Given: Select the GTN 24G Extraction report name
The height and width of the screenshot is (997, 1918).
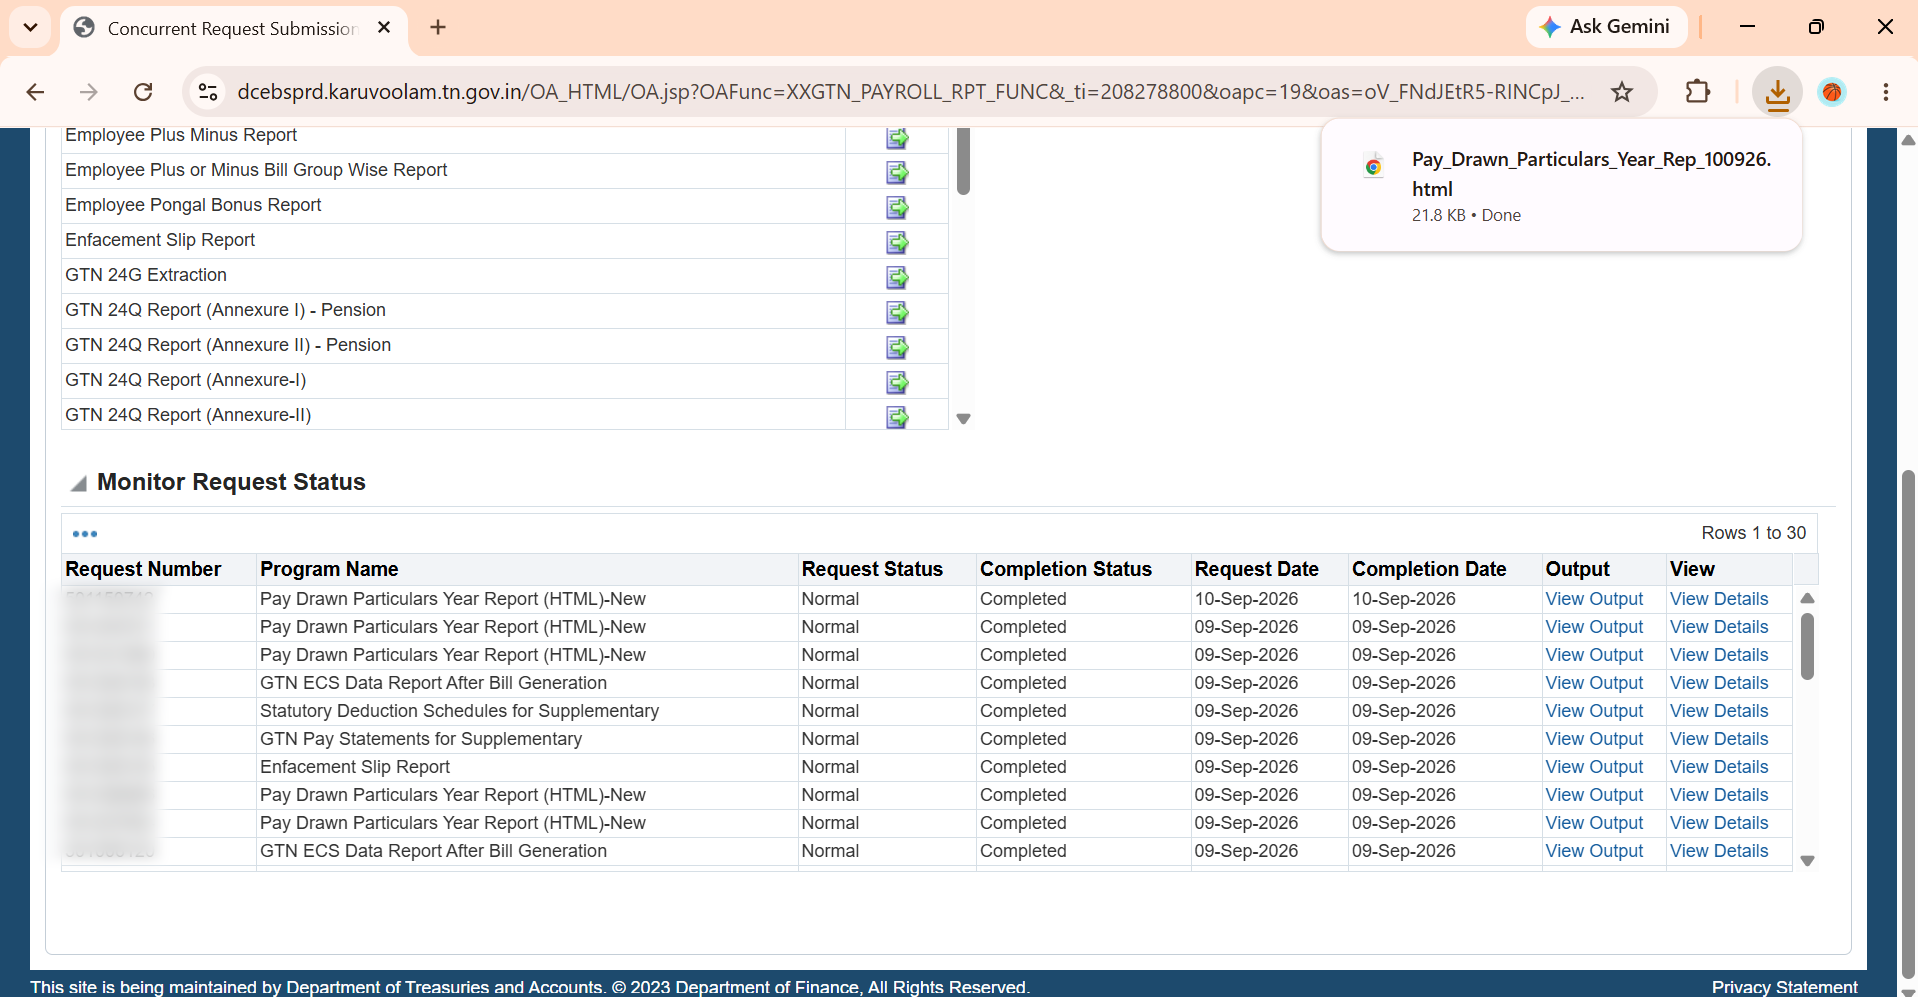Looking at the screenshot, I should point(146,275).
